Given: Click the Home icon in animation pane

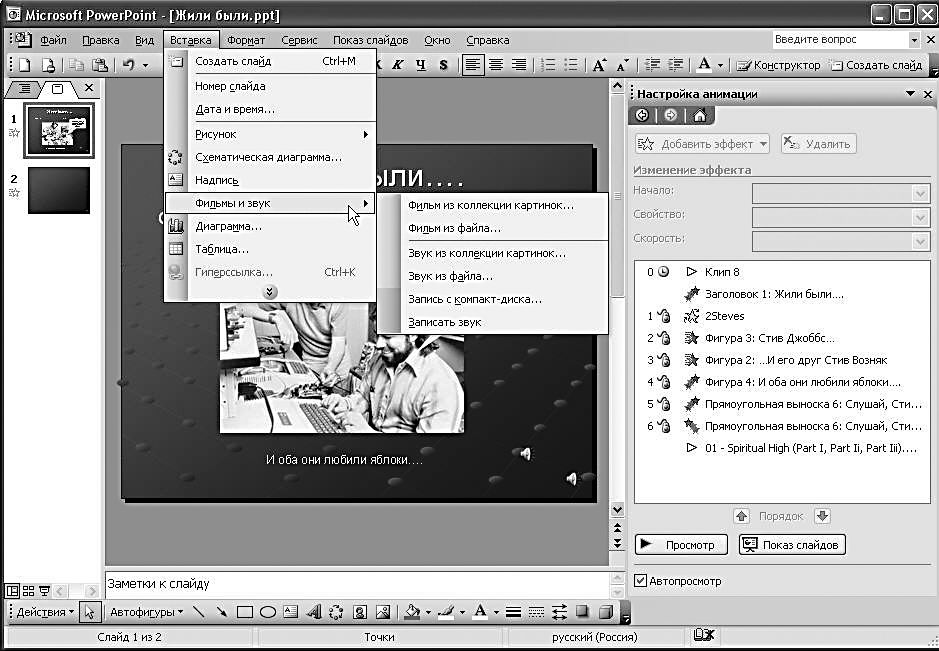Looking at the screenshot, I should pos(699,115).
